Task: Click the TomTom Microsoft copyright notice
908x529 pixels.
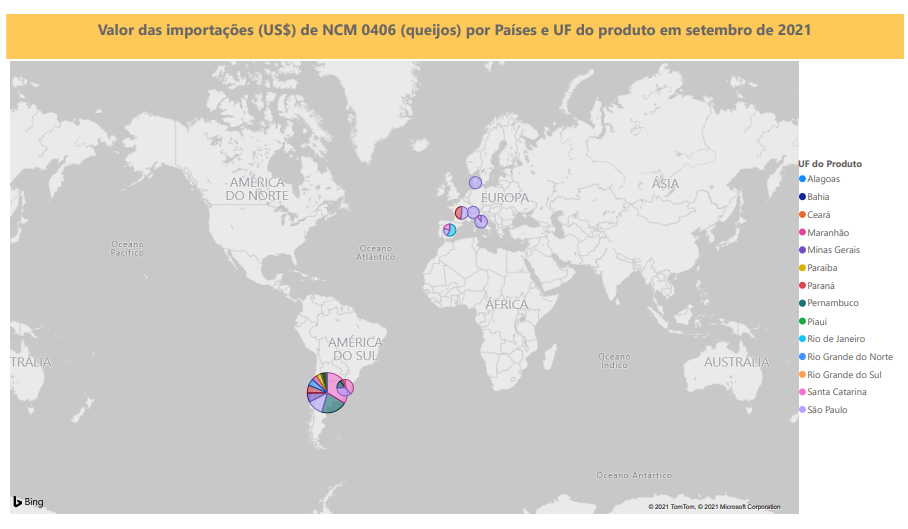Action: [x=714, y=507]
